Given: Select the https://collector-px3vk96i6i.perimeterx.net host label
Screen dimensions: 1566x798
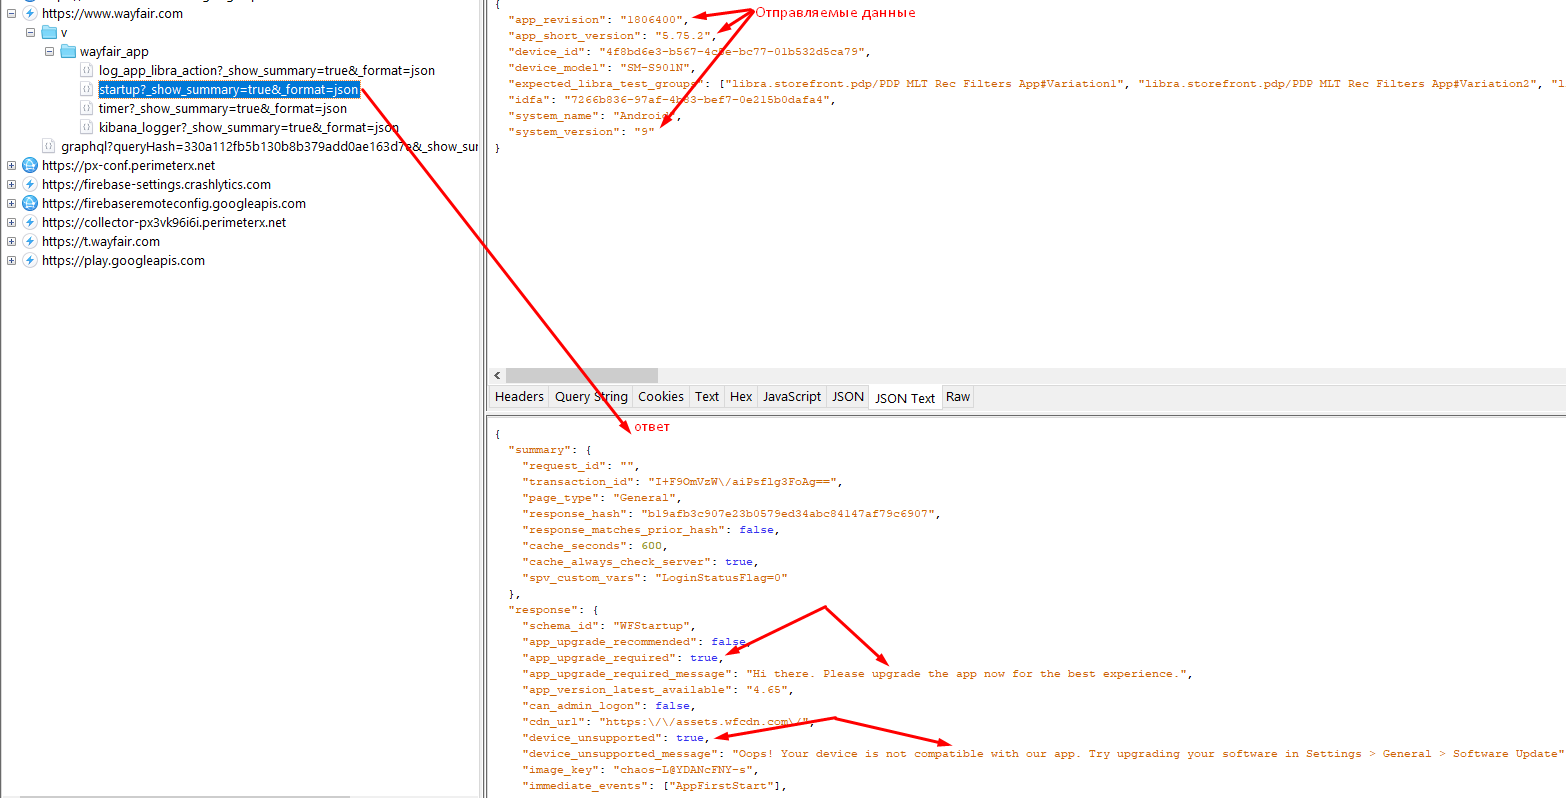Looking at the screenshot, I should 164,223.
